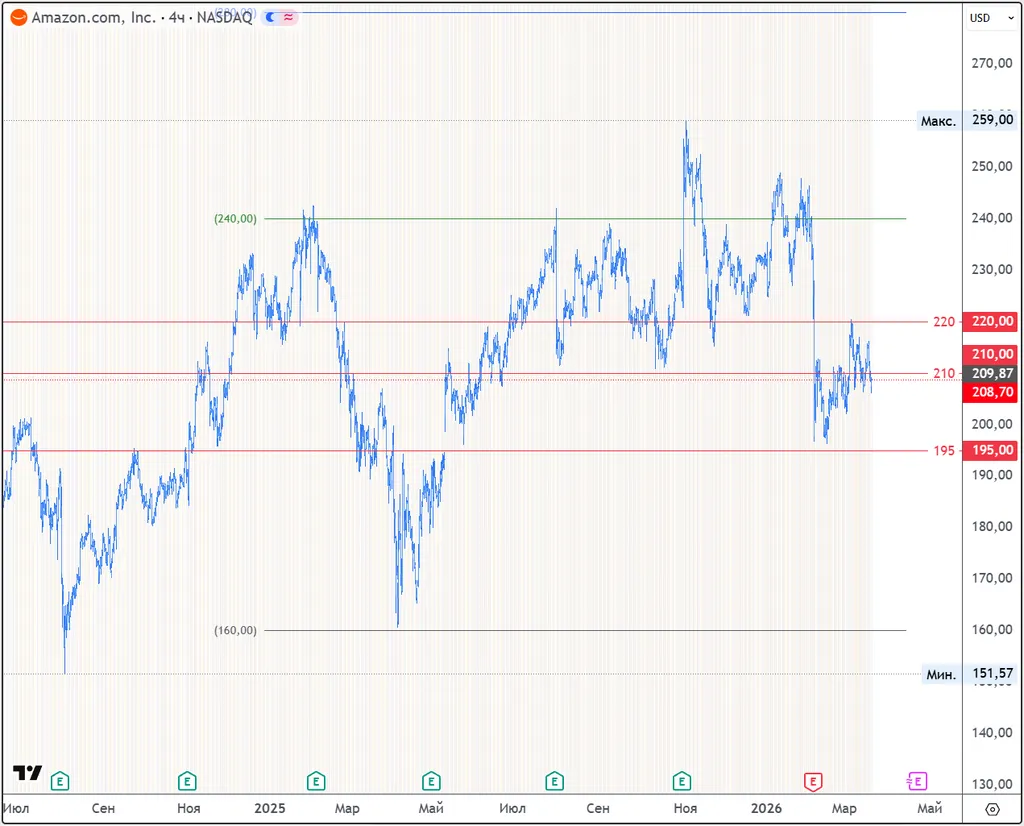
Task: Select the gray 160,00 horizontal line label
Action: (235, 630)
